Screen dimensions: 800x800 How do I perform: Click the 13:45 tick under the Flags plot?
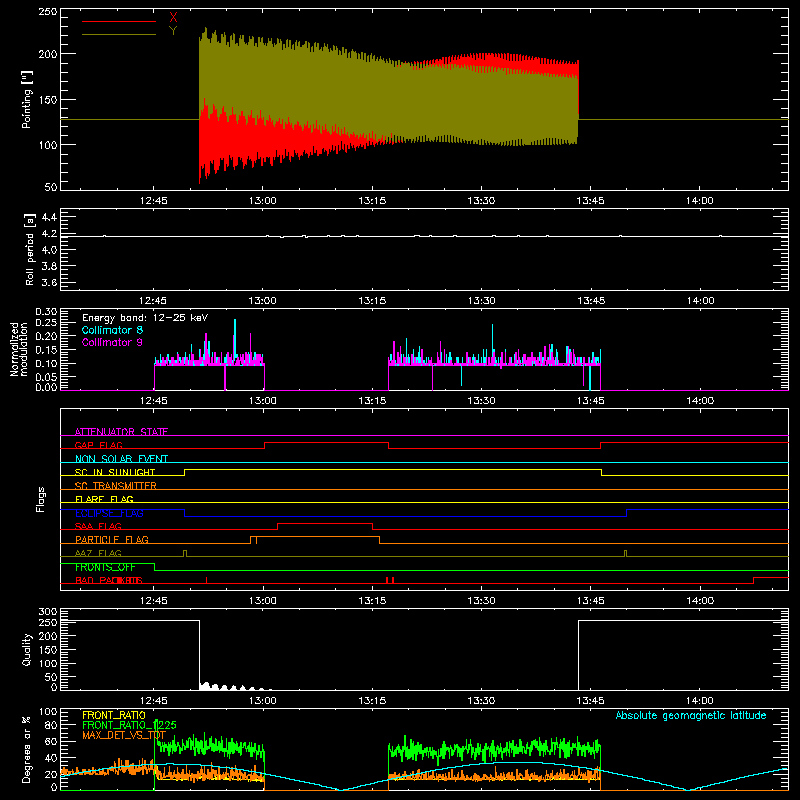point(590,601)
